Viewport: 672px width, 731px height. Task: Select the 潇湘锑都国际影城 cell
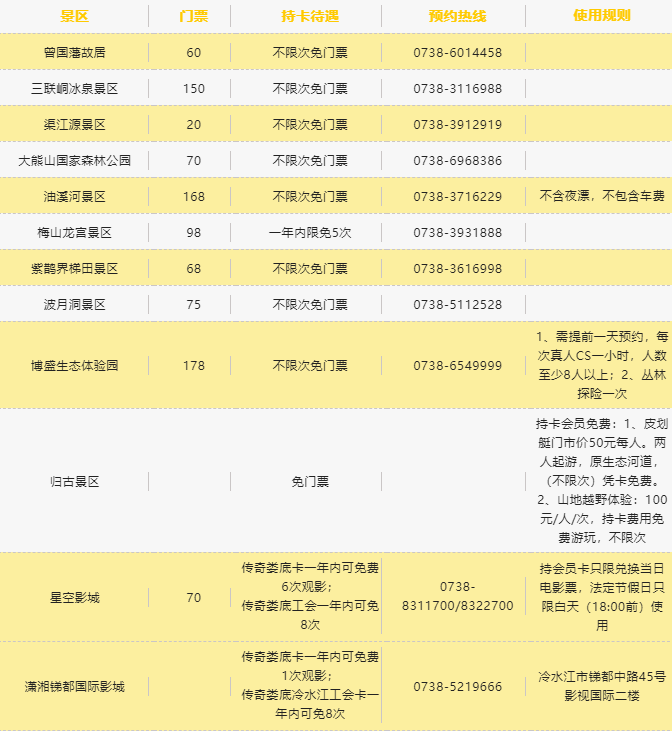(x=75, y=687)
